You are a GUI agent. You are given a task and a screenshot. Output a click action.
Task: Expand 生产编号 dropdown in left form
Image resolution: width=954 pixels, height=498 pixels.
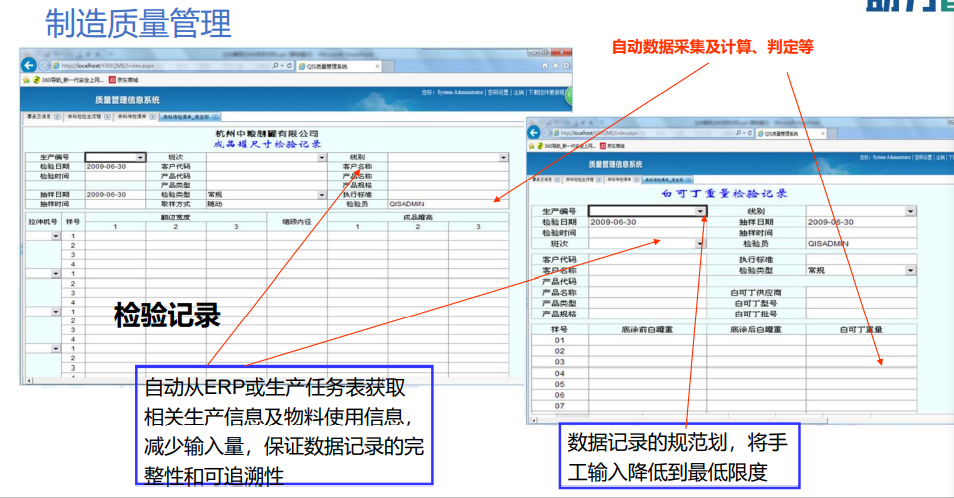pos(139,157)
